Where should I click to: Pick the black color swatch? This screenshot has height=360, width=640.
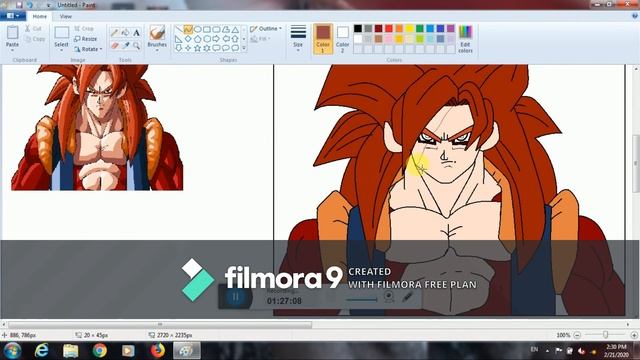(x=358, y=29)
